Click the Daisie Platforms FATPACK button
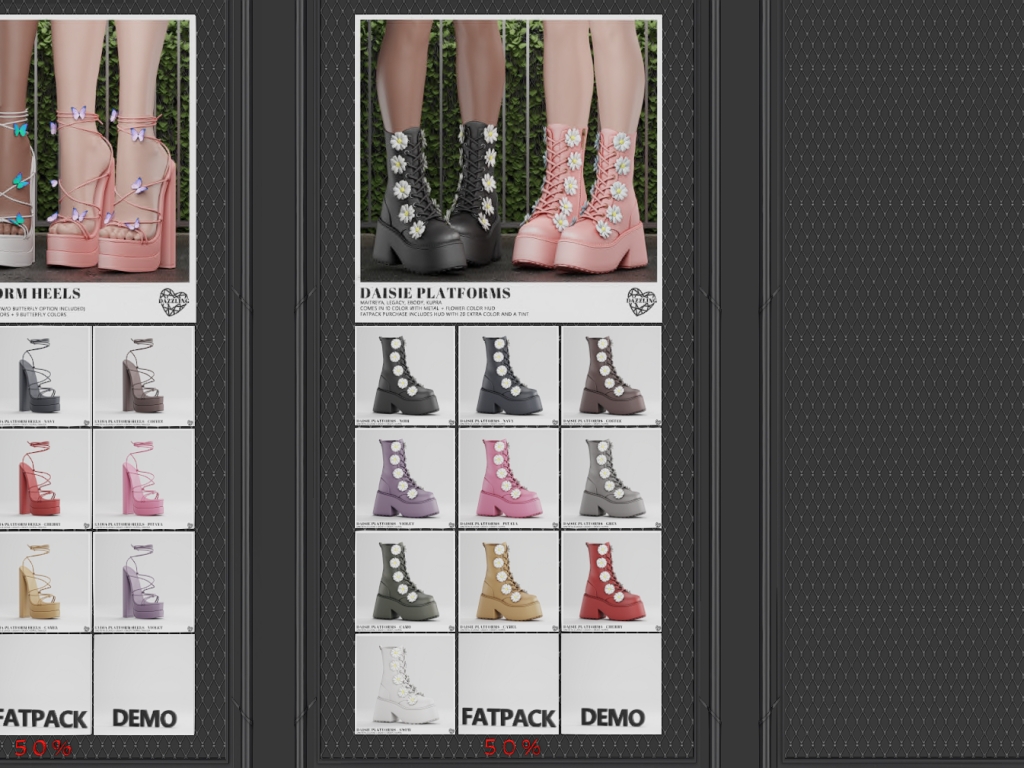 (508, 686)
